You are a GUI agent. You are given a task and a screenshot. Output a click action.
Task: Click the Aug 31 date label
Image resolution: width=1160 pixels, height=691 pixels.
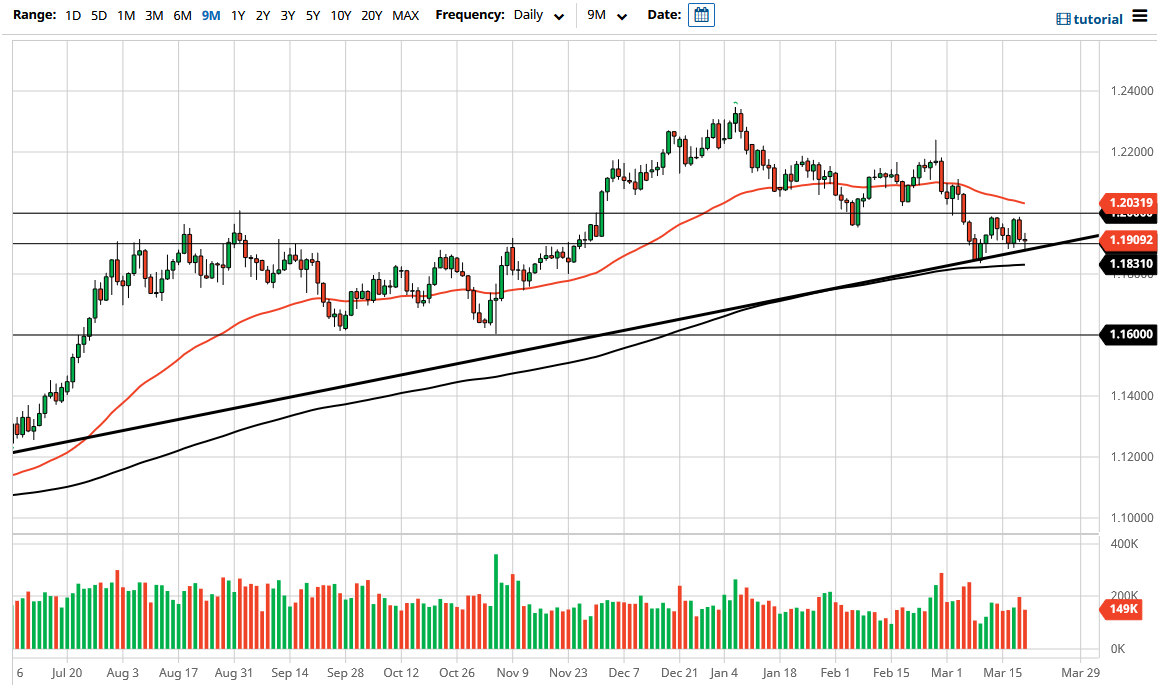(x=234, y=673)
